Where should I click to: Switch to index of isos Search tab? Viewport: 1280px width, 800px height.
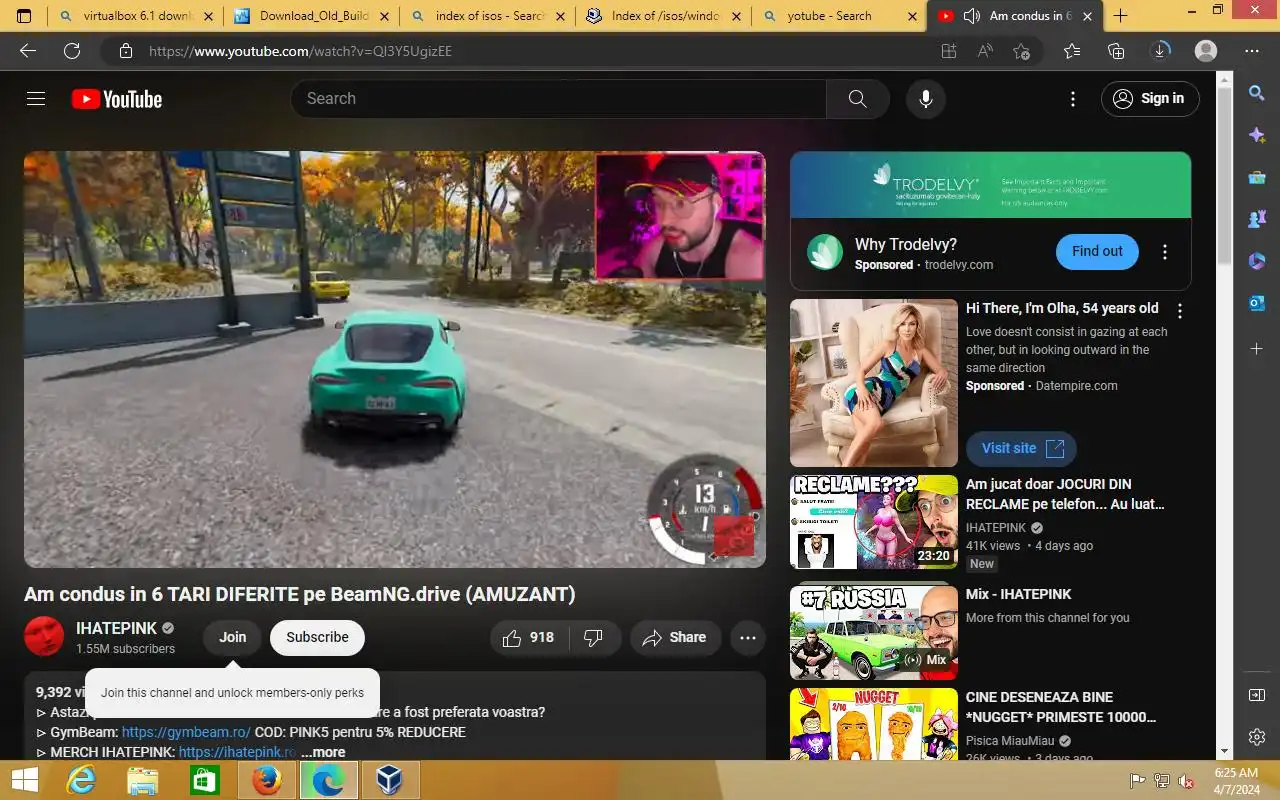click(x=488, y=16)
